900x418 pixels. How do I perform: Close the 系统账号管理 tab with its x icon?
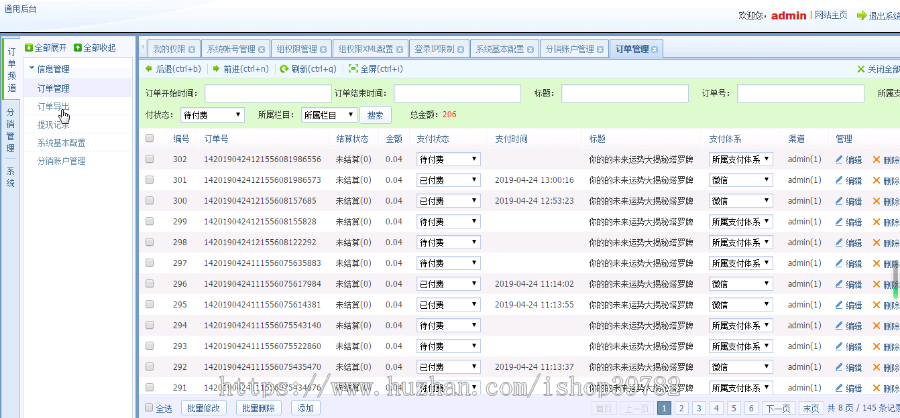pos(262,48)
